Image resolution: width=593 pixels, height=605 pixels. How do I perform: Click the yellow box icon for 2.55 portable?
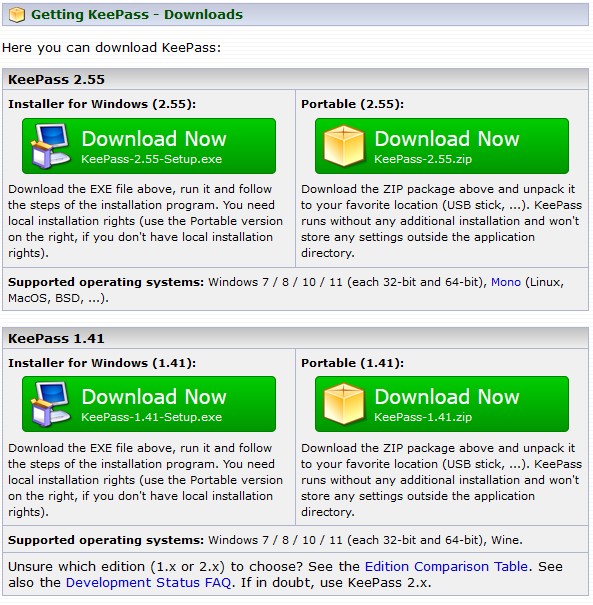coord(344,146)
